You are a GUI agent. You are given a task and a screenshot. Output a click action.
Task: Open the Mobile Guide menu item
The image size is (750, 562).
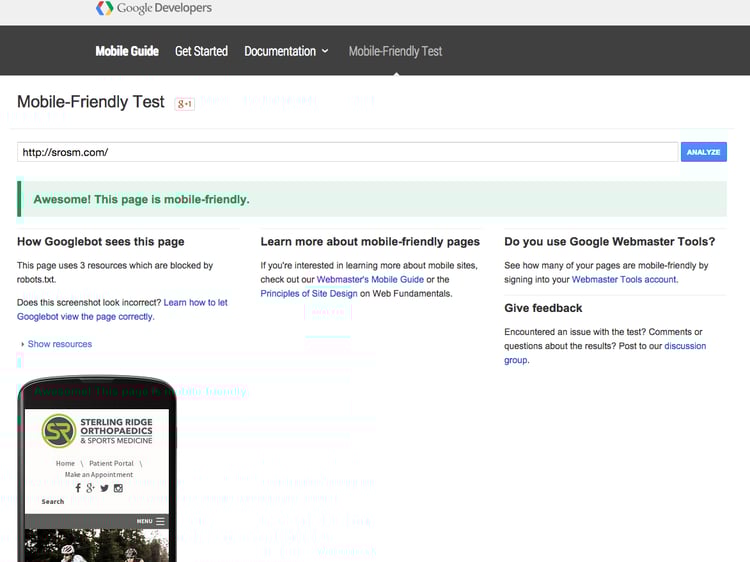(x=127, y=51)
